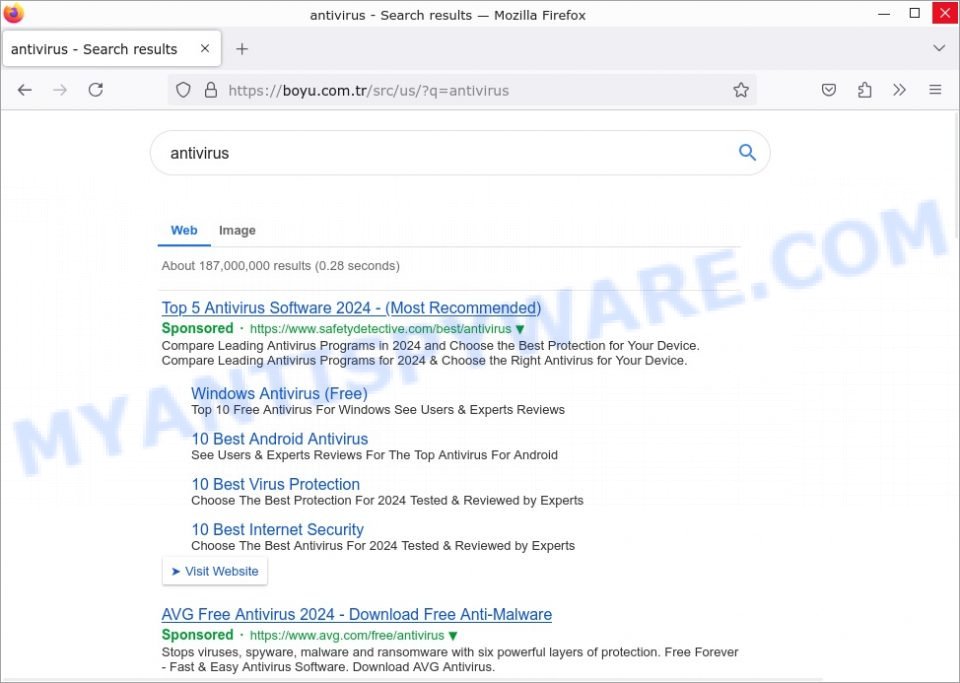Open 10 Best Virus Protection sitelink
The width and height of the screenshot is (960, 683).
[276, 484]
